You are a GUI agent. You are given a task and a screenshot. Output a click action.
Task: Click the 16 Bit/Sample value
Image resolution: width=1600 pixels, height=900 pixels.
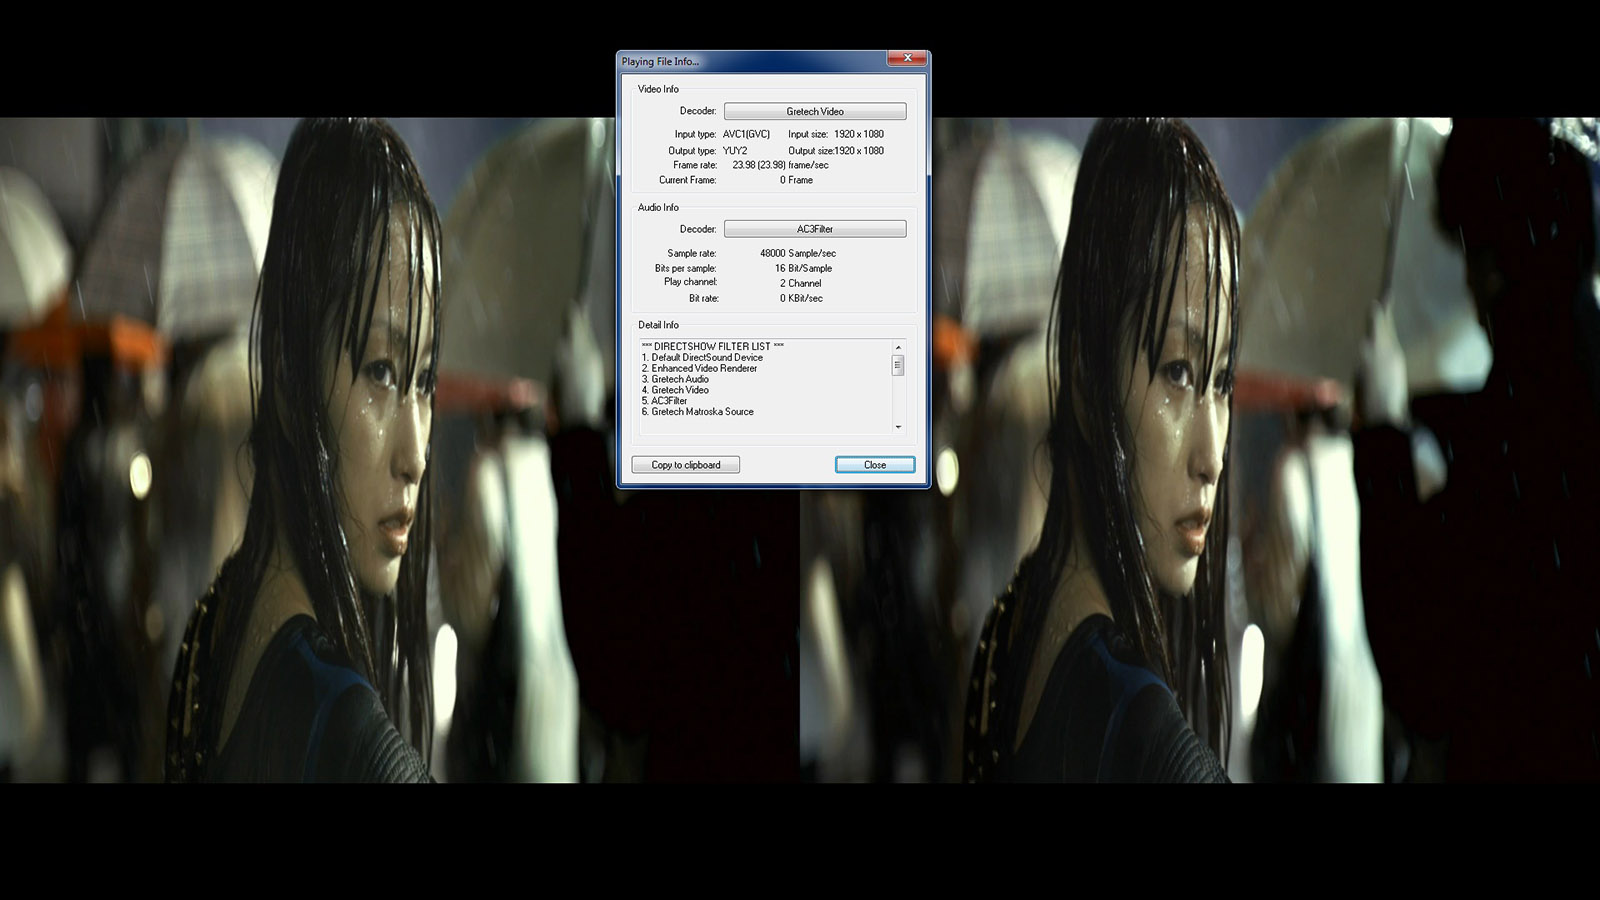pos(803,268)
